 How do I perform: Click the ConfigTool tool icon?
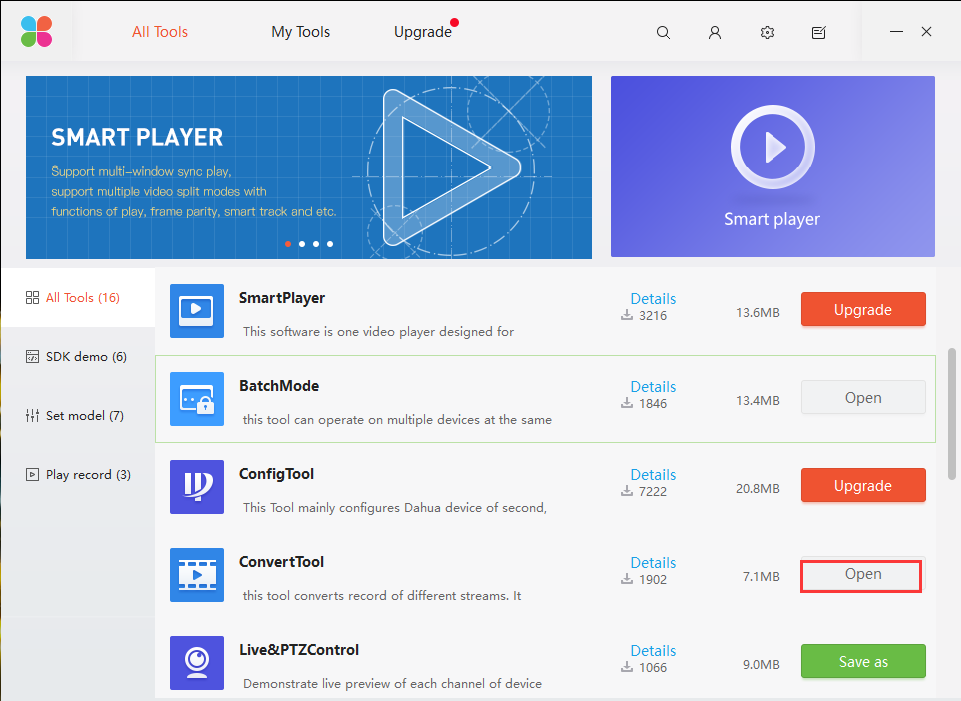tap(197, 487)
